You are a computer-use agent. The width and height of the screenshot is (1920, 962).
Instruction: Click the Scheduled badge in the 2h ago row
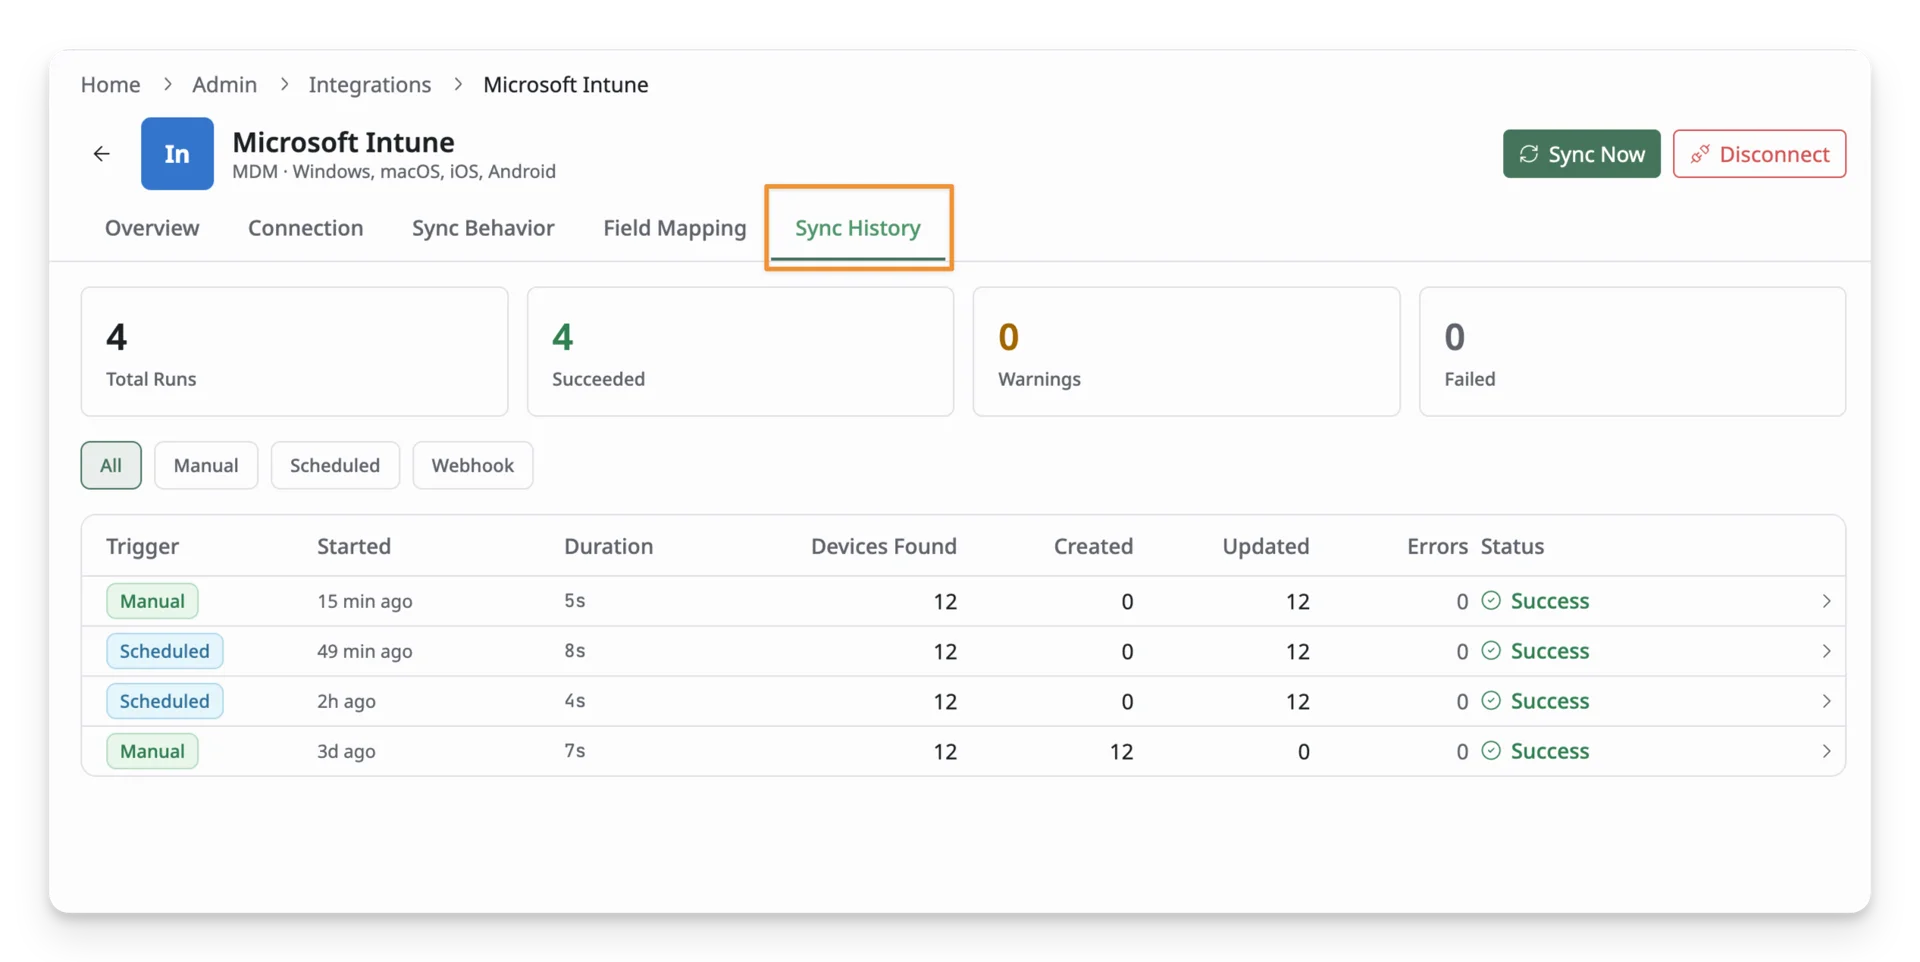[x=165, y=701]
